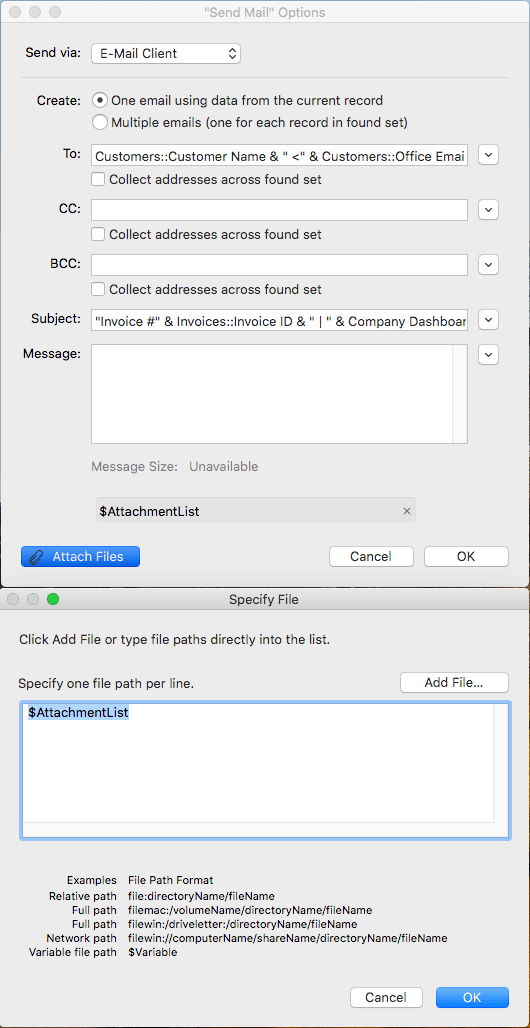The width and height of the screenshot is (530, 1028).
Task: Click the CC address input field
Action: point(279,210)
